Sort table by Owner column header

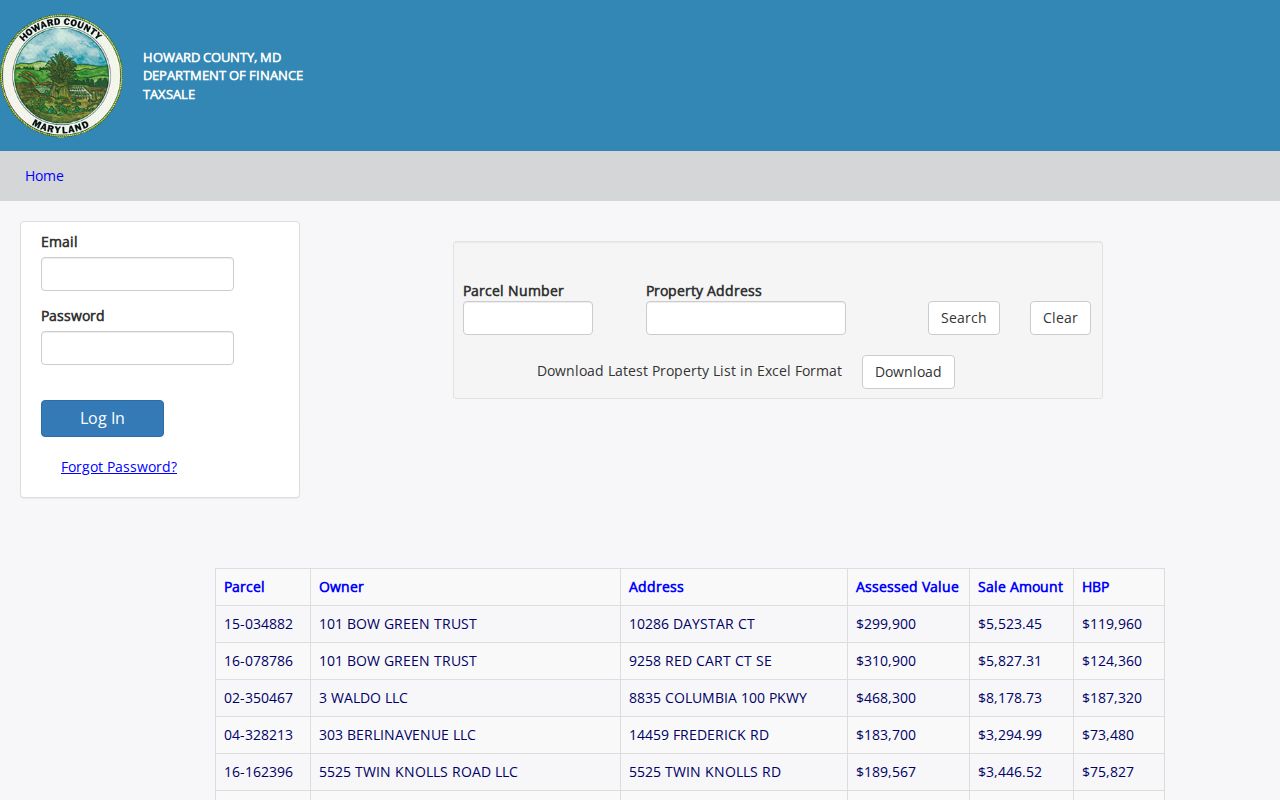(x=341, y=587)
